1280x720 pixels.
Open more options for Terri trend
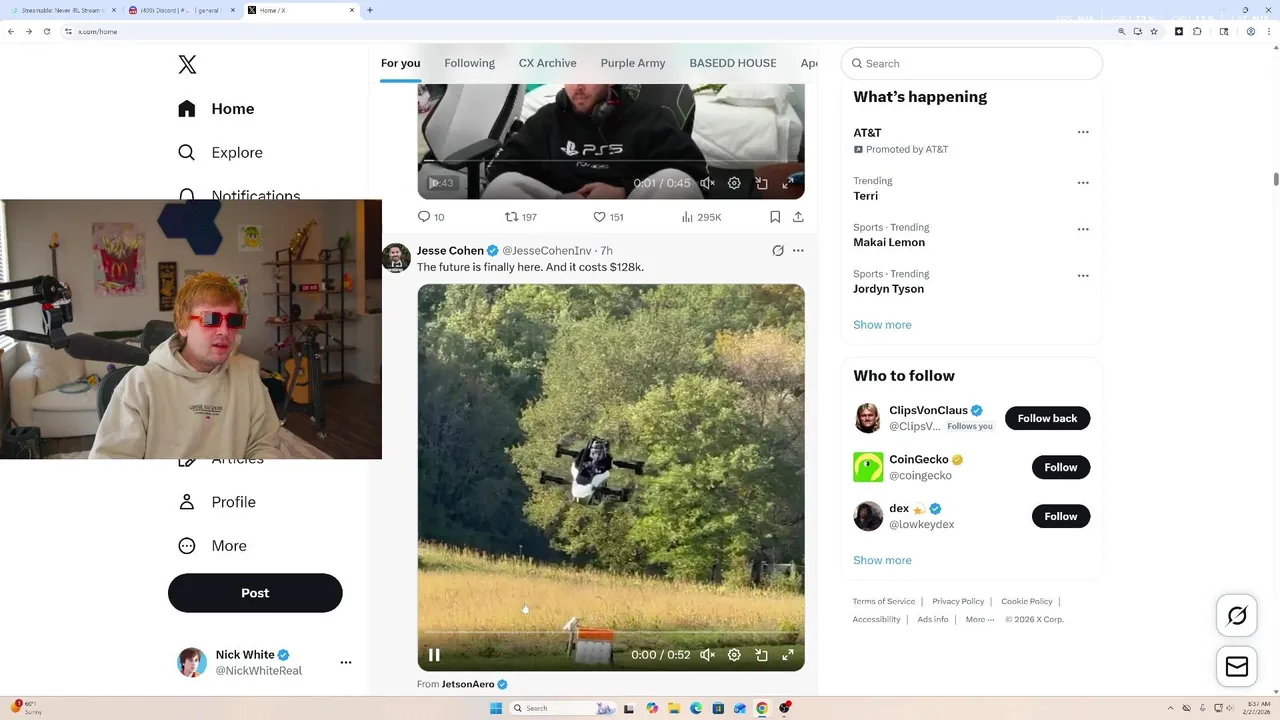1083,183
